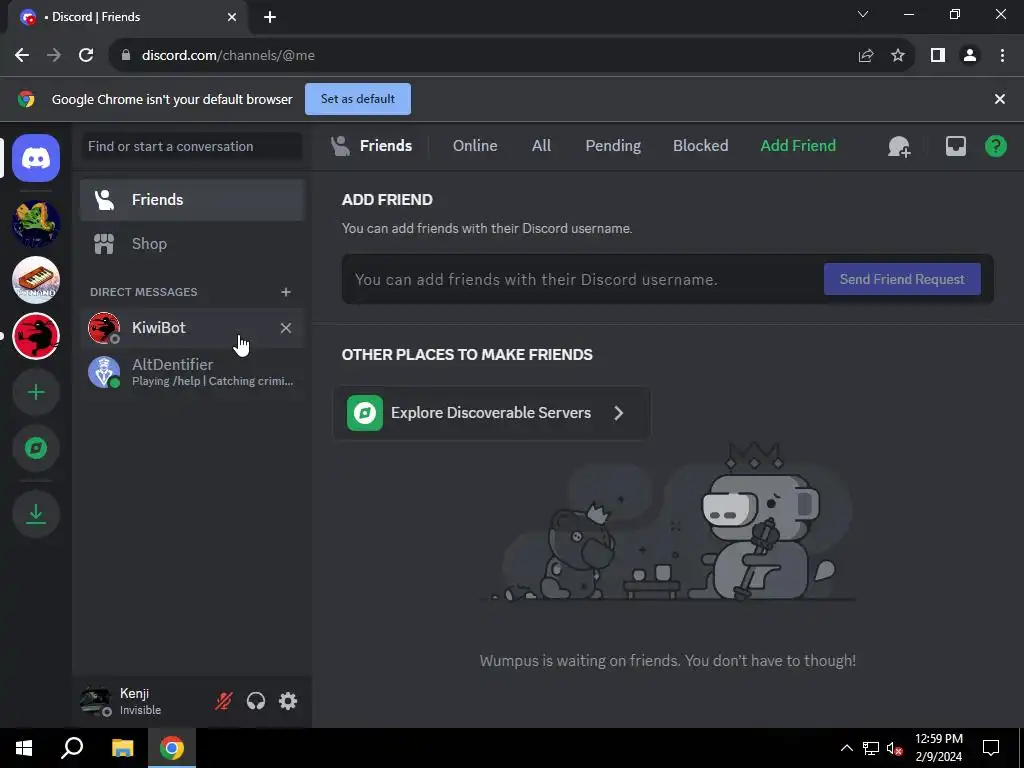Click the Find or start a conversation box
This screenshot has height=768, width=1024.
tap(192, 146)
